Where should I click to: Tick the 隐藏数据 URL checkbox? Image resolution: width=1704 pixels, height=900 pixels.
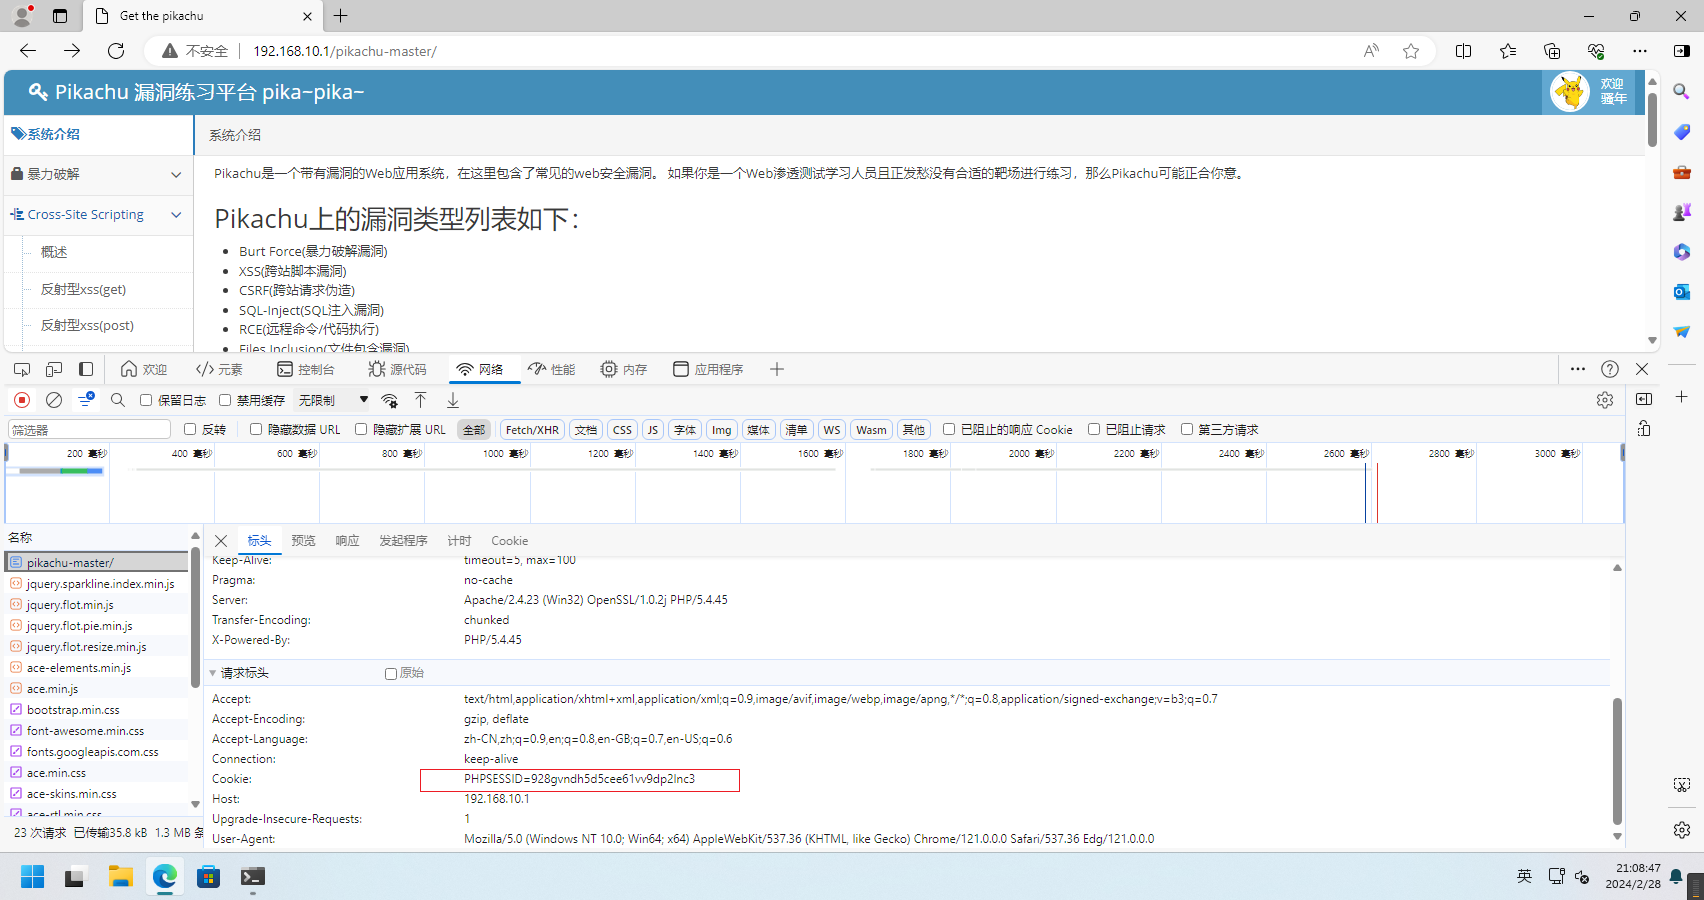point(256,429)
